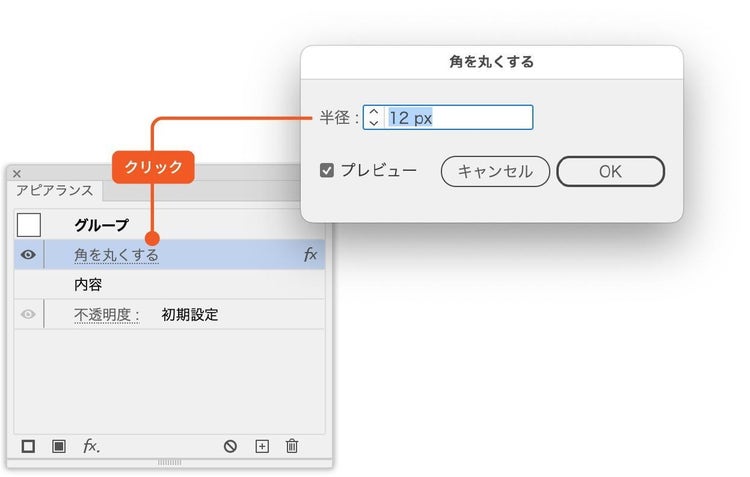Toggle visibility eye of 不透明度 row
The width and height of the screenshot is (750, 477).
click(x=28, y=314)
